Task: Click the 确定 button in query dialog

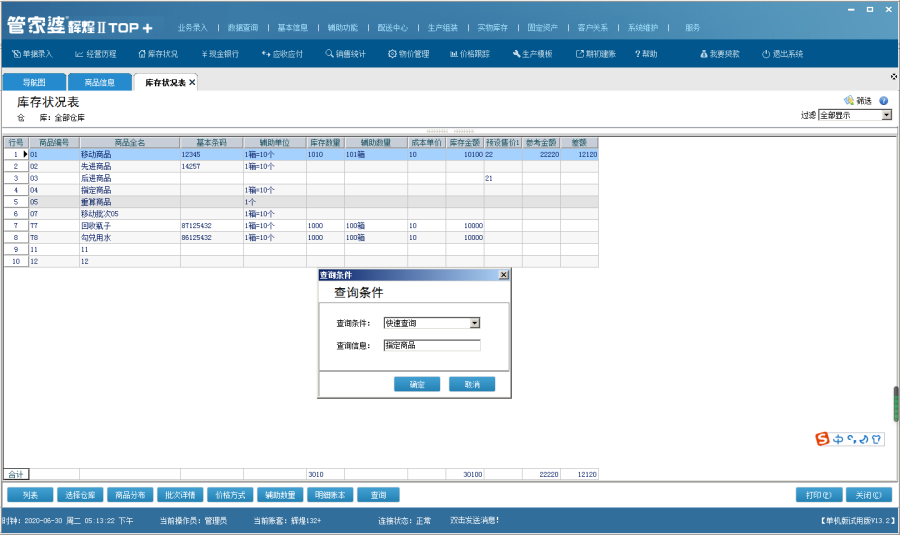Action: click(417, 384)
